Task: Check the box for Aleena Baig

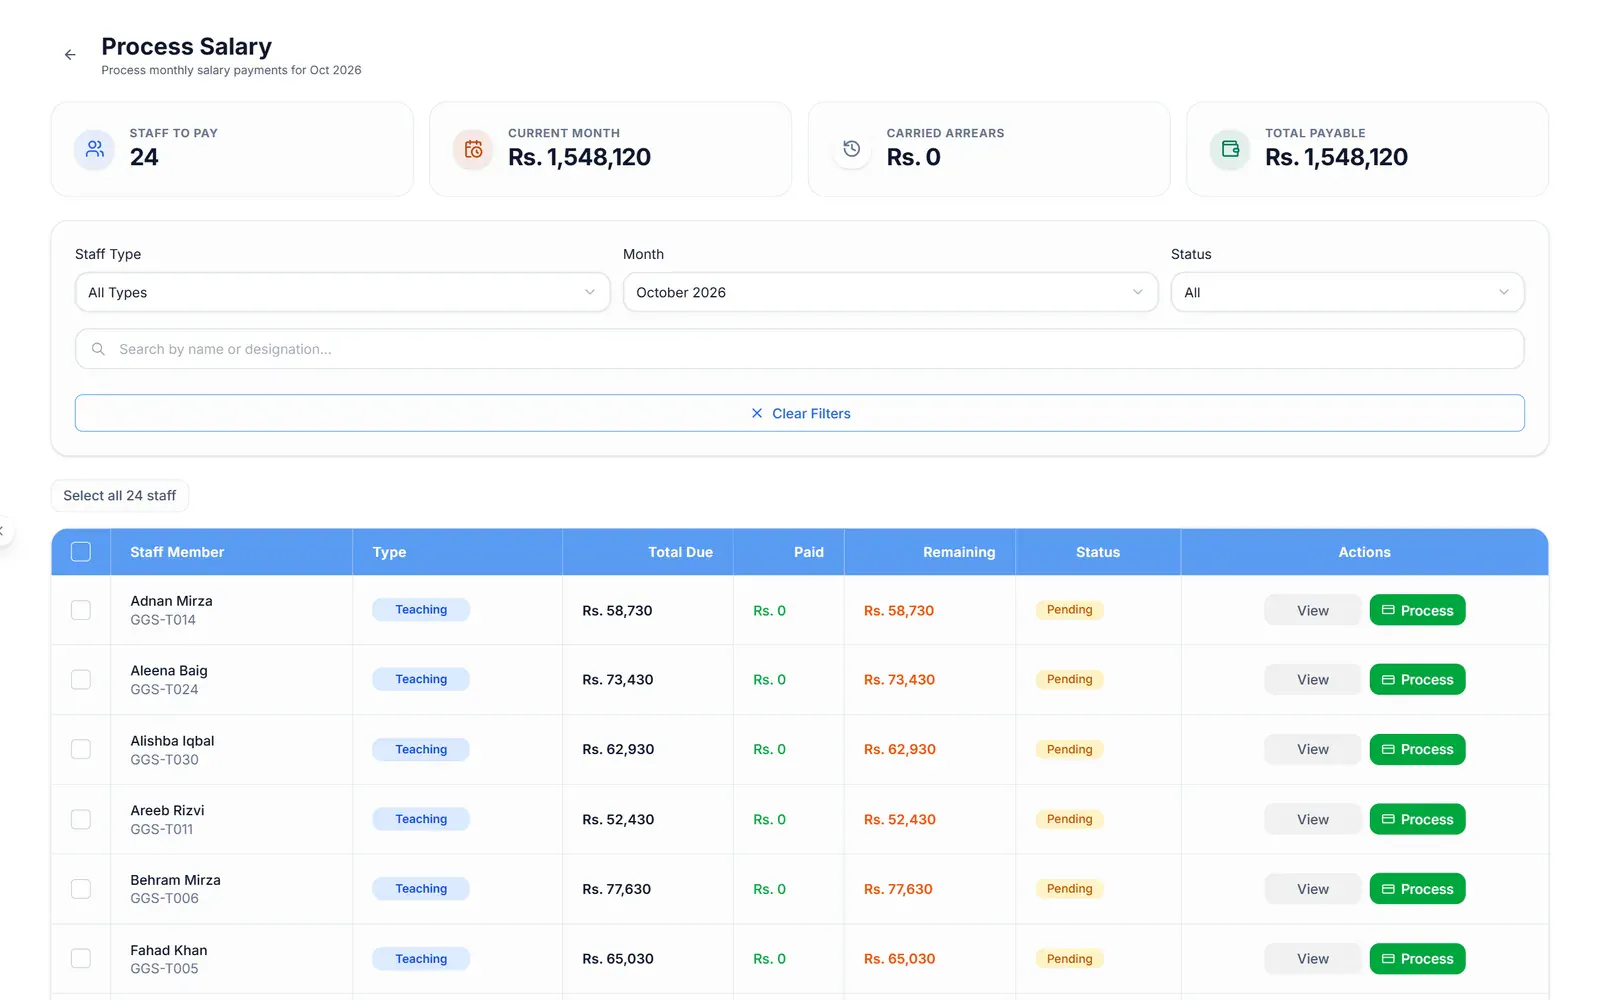Action: (x=81, y=680)
